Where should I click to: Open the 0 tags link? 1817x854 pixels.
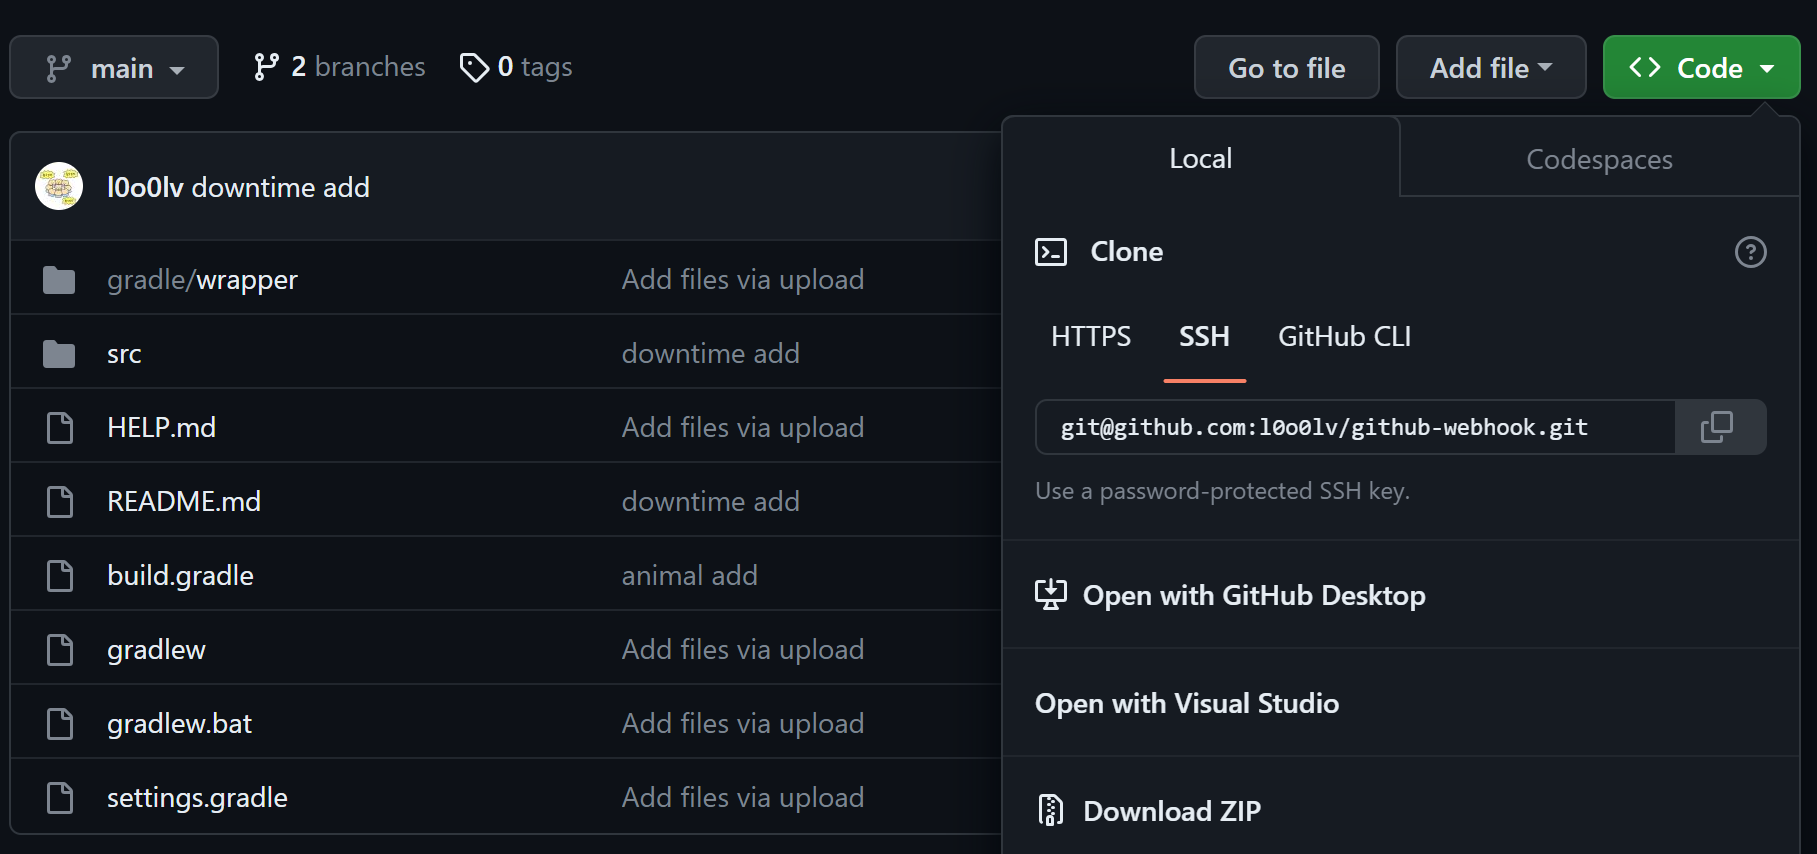(515, 67)
